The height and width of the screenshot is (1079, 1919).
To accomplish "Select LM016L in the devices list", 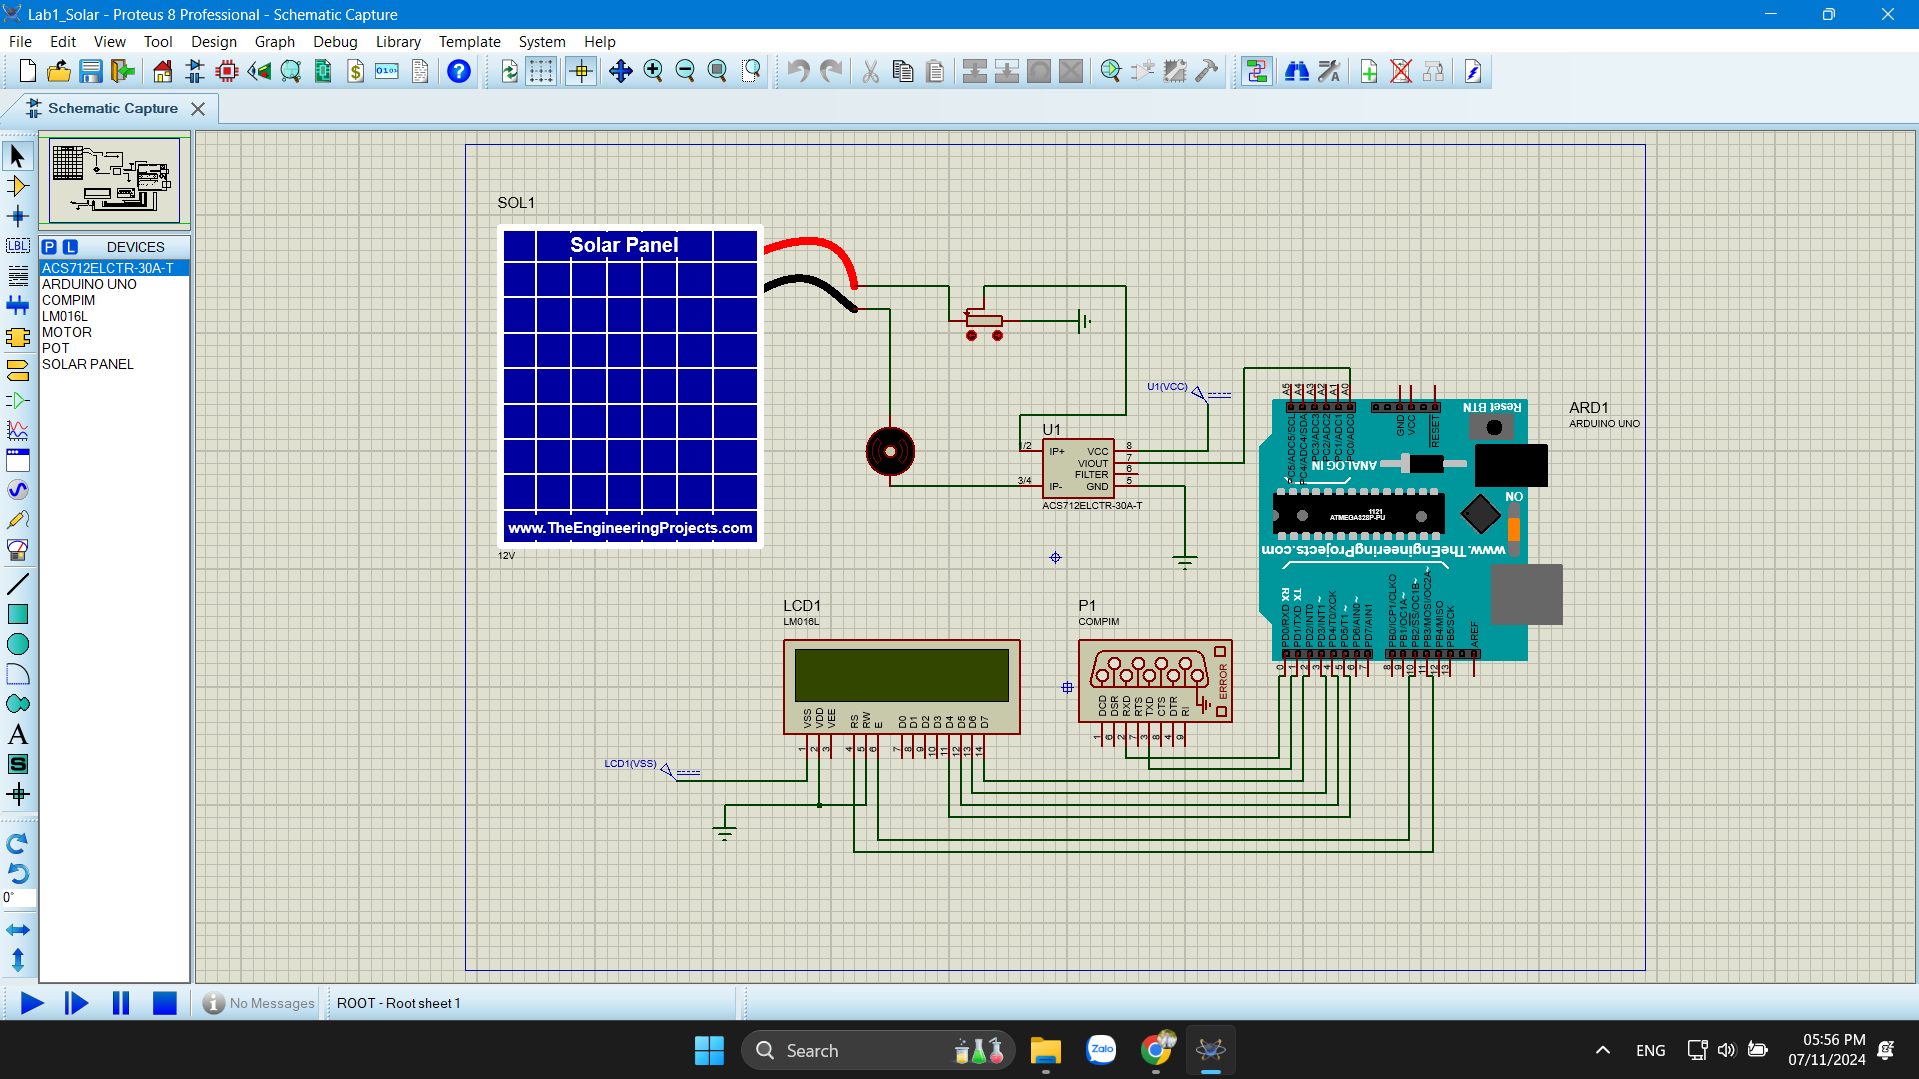I will point(114,316).
